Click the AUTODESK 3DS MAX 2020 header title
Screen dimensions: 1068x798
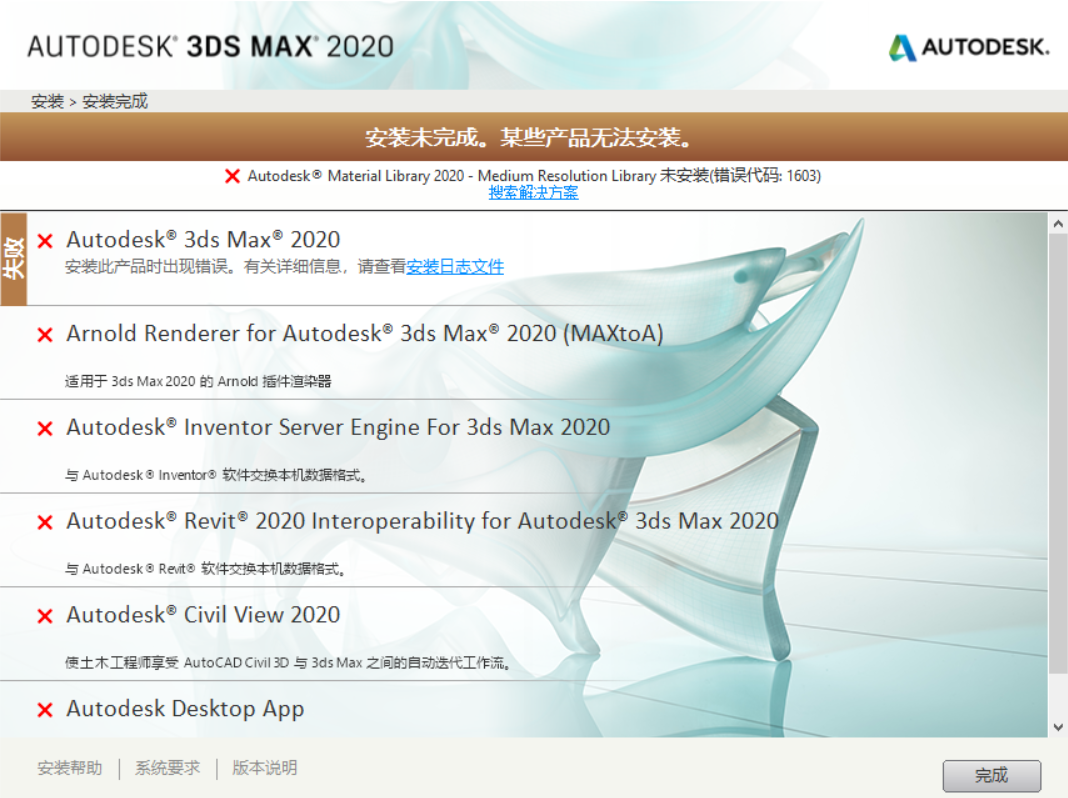click(x=210, y=47)
